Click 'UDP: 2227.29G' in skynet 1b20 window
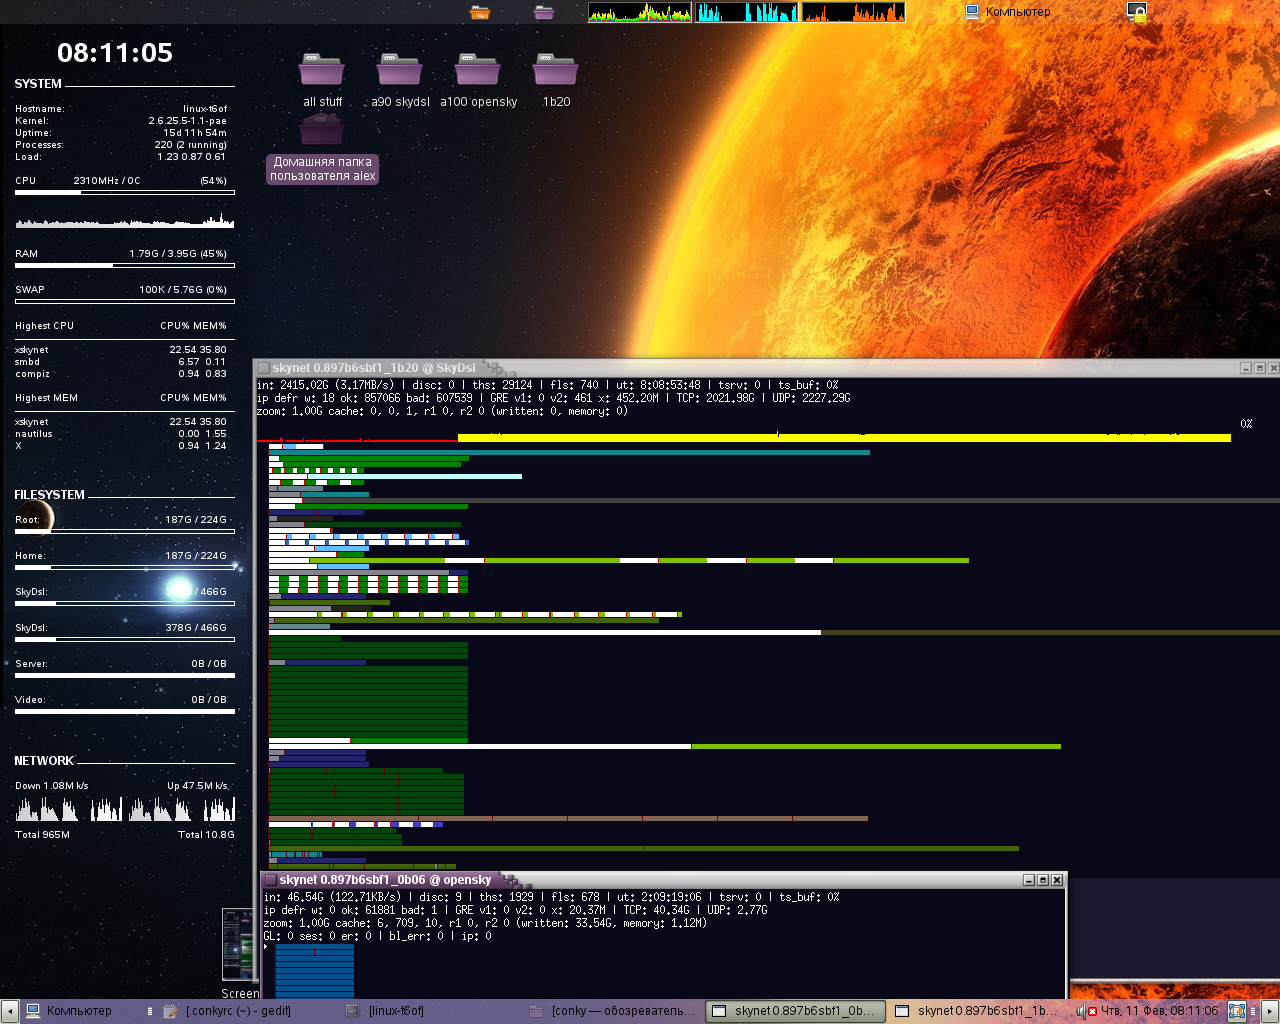This screenshot has height=1024, width=1280. tap(811, 398)
